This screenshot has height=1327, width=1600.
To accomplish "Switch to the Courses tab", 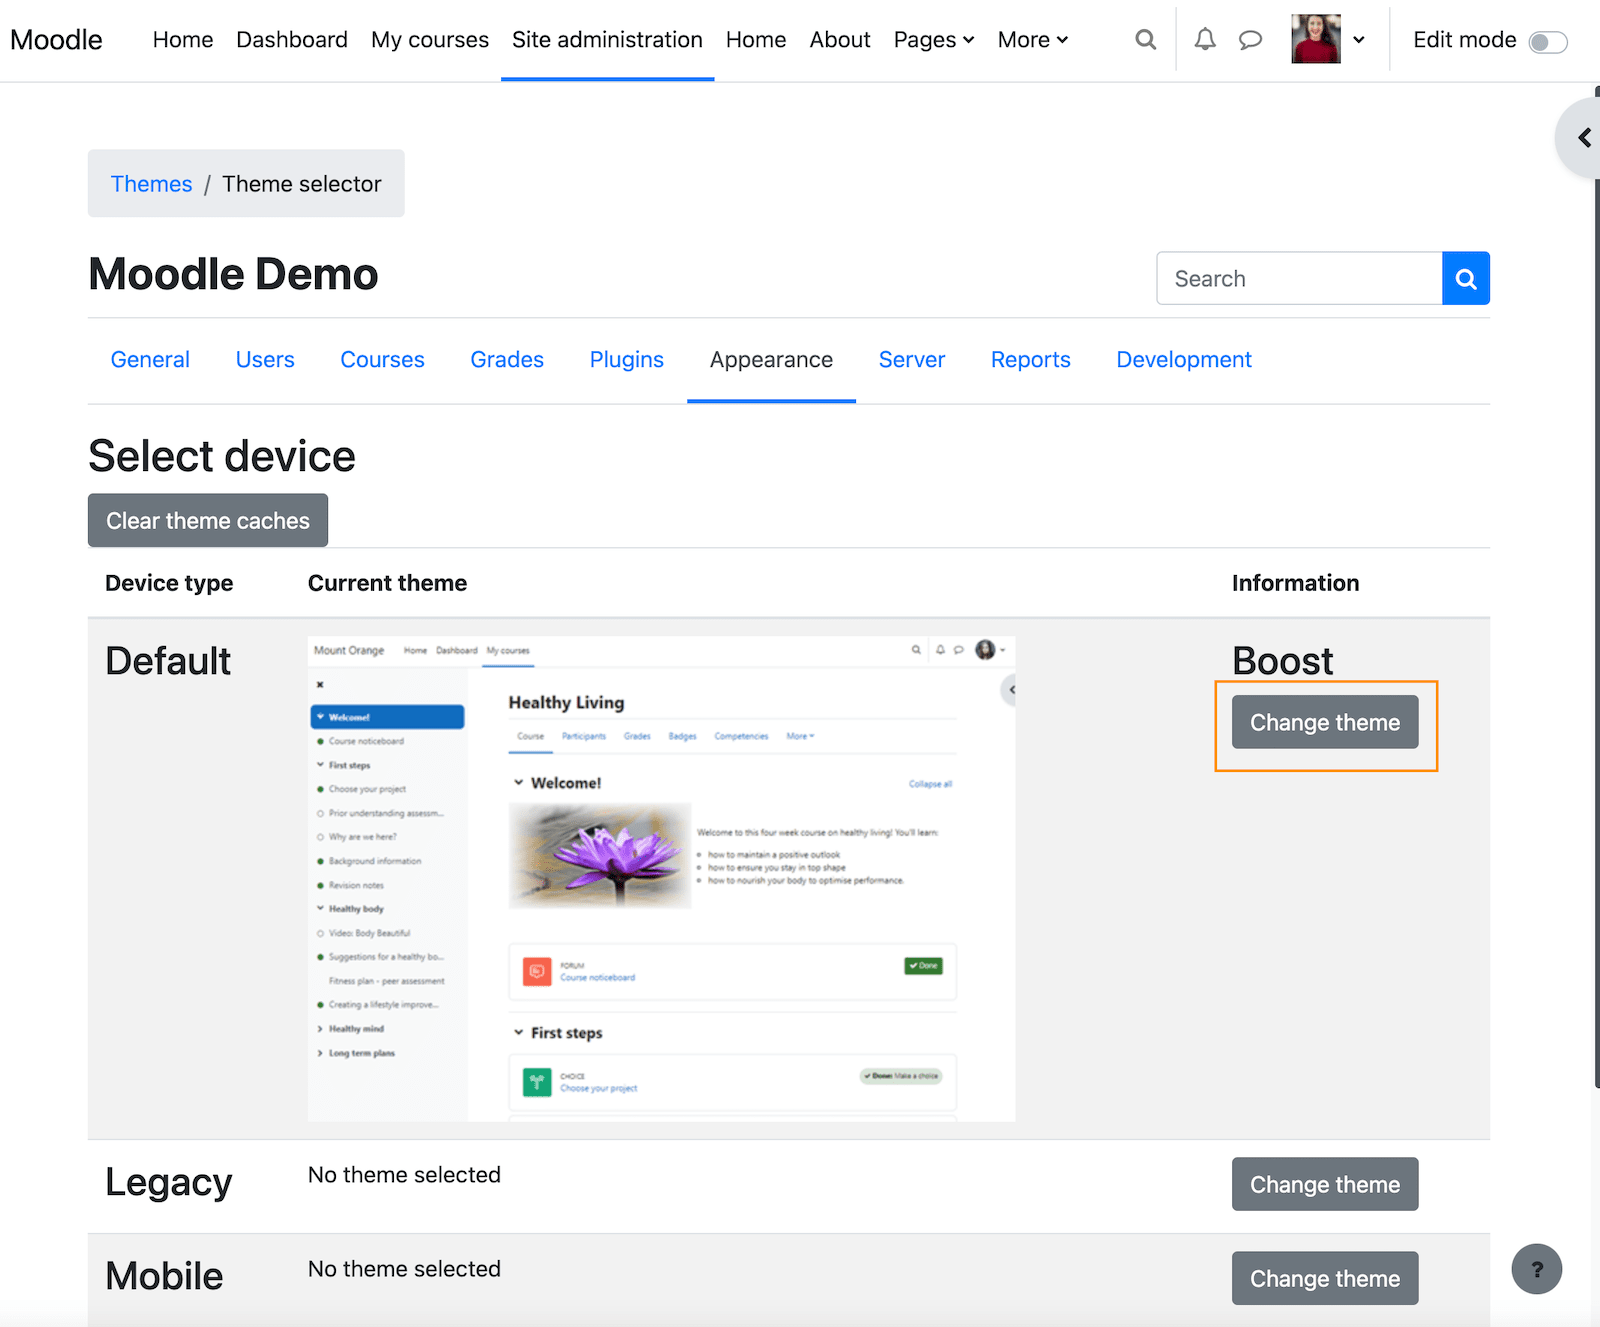I will pyautogui.click(x=382, y=360).
